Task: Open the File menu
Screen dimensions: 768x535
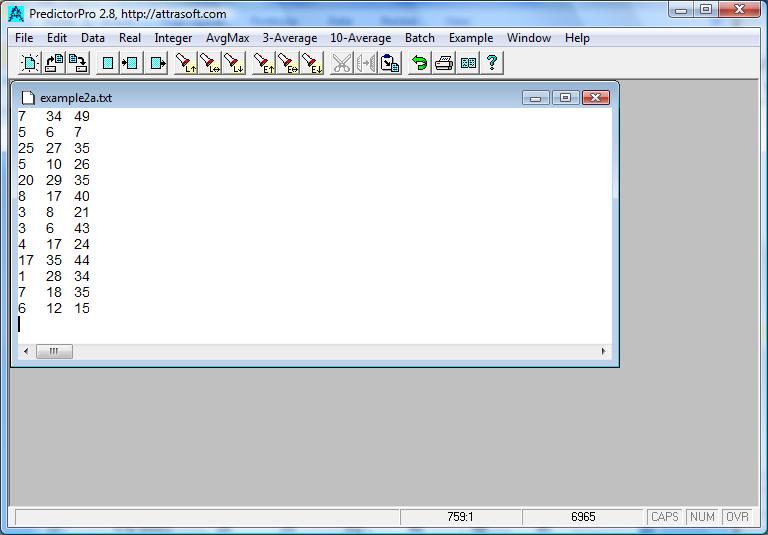Action: click(24, 38)
